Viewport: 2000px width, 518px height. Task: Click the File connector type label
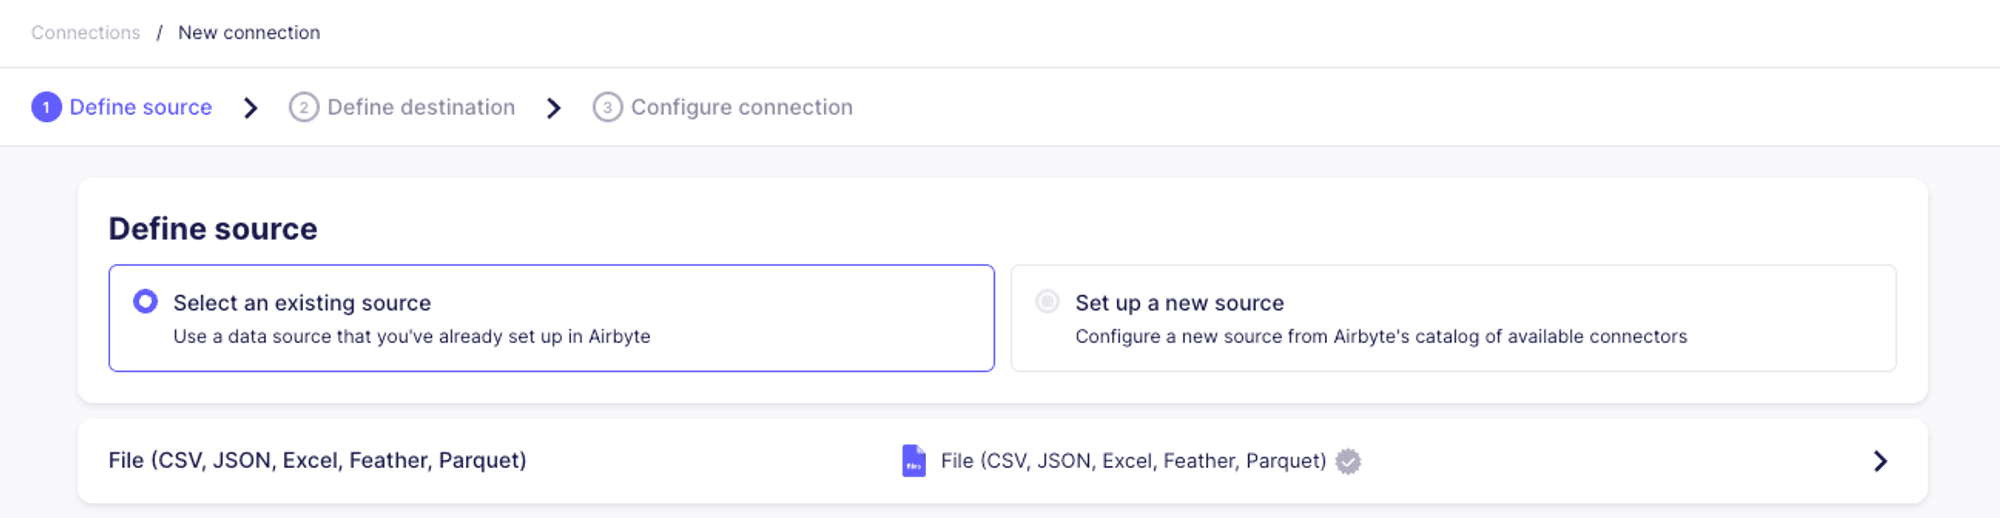click(x=1133, y=461)
